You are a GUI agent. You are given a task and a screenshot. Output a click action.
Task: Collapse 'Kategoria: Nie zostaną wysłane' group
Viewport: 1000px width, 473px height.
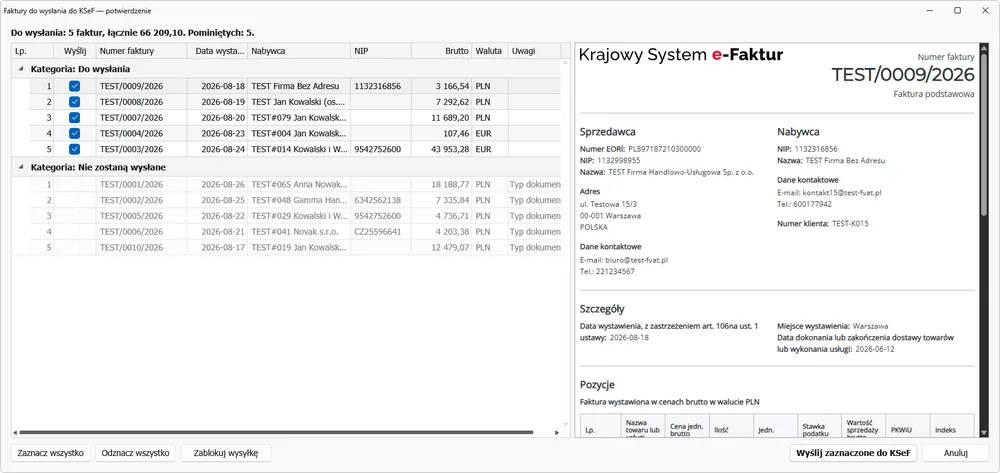pos(20,168)
